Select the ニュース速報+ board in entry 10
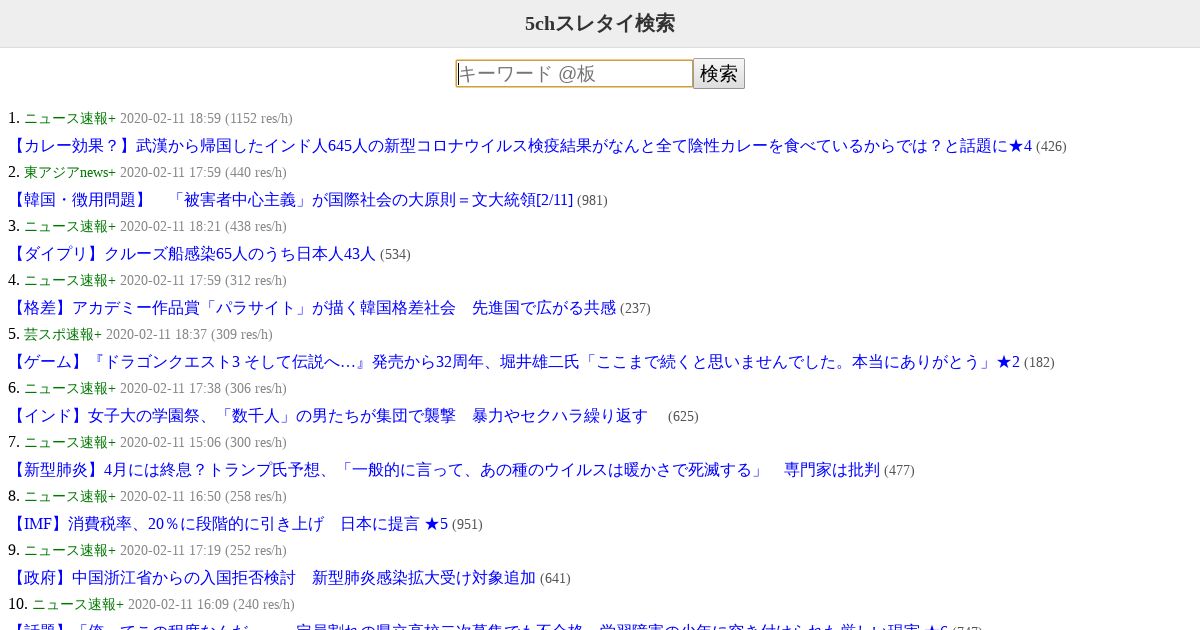The width and height of the screenshot is (1200, 630). 78,605
